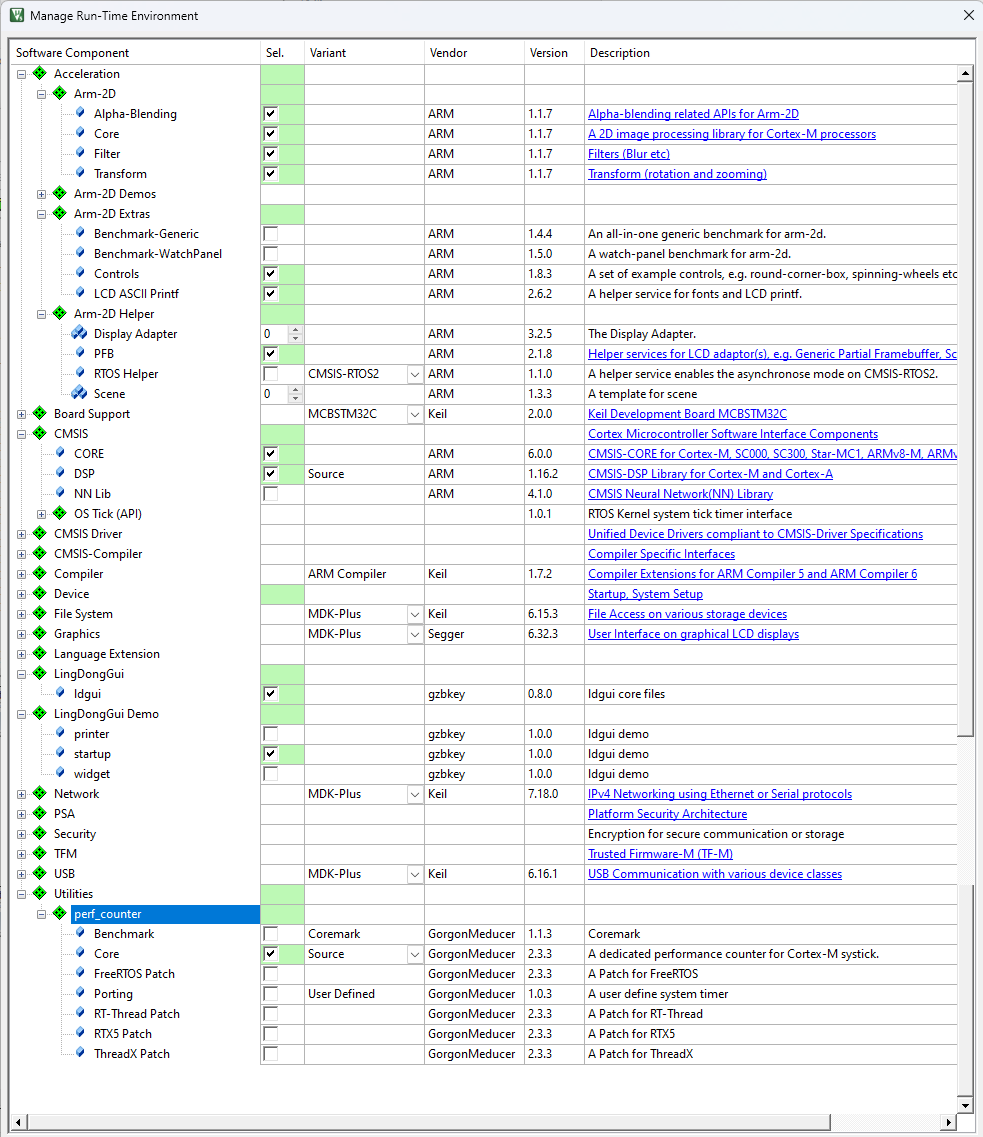Click the vertical scrollbar thumb
Viewport: 983px width, 1137px height.
tap(965, 409)
